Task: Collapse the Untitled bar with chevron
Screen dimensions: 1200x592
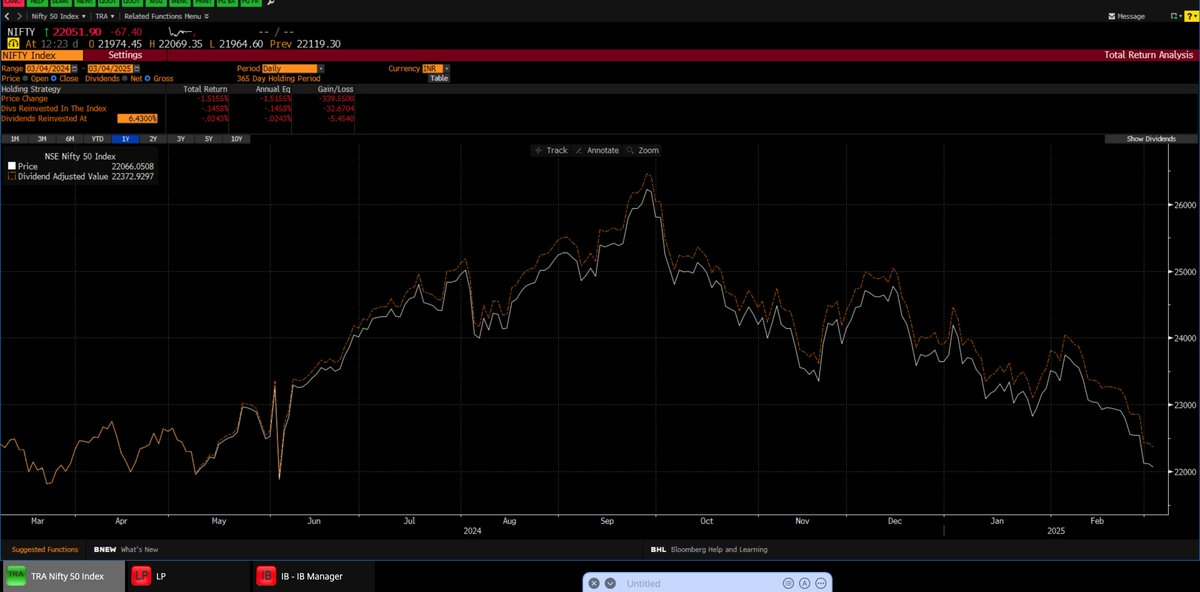Action: point(611,583)
